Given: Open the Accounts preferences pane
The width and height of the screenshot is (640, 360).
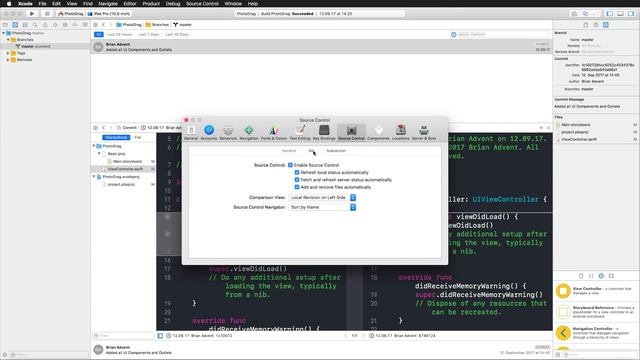Looking at the screenshot, I should tap(209, 133).
